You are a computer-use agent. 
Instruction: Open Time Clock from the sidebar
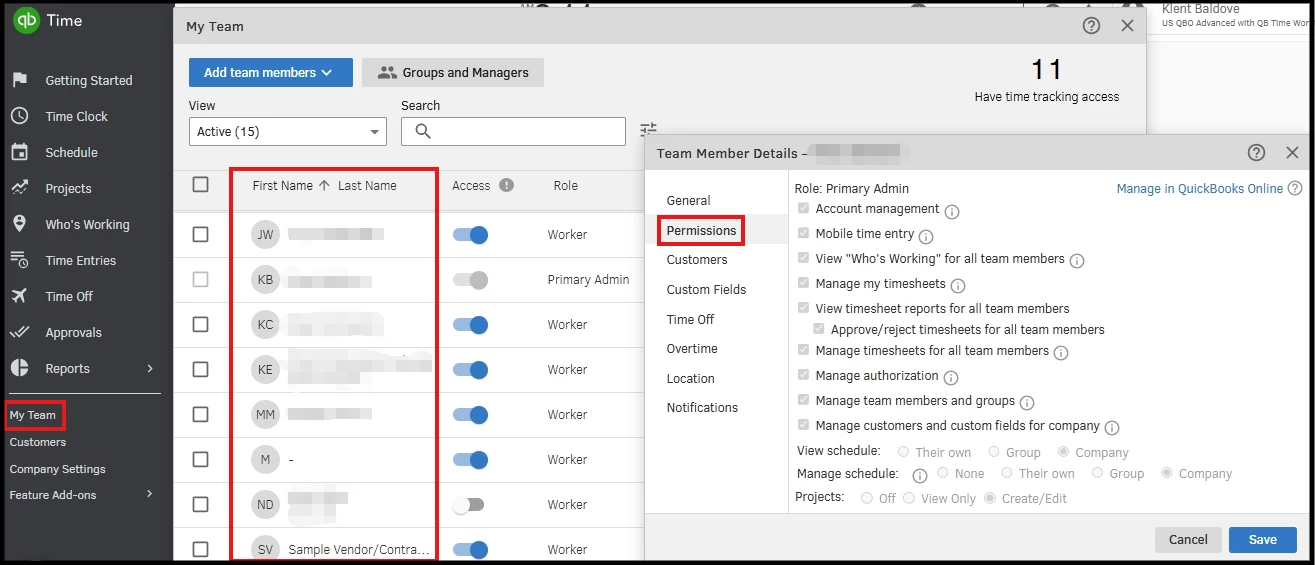click(76, 116)
